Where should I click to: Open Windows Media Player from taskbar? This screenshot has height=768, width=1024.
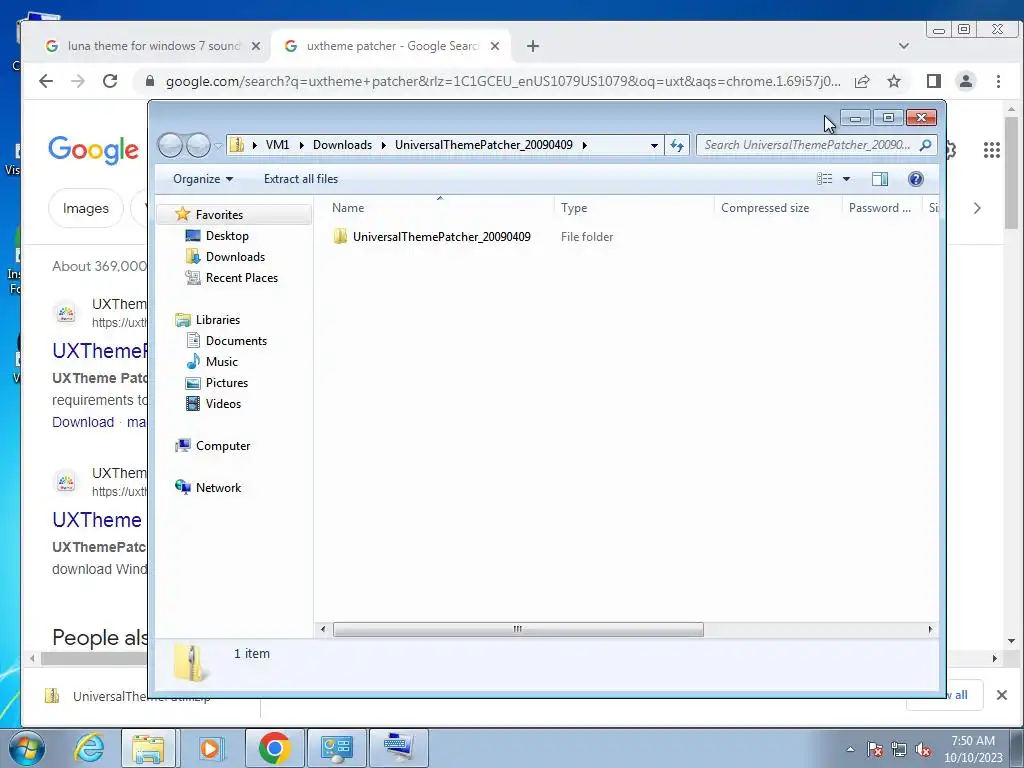point(210,748)
